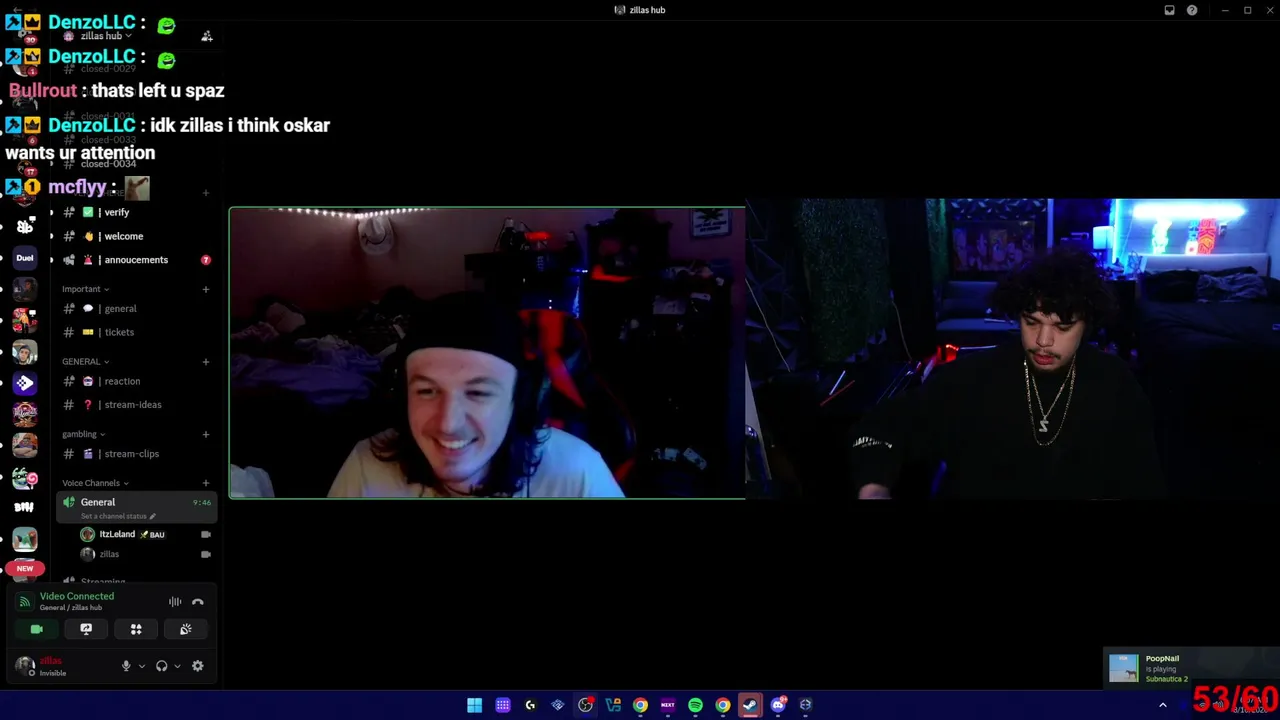Open the tickets channel
Viewport: 1280px width, 720px height.
point(134,332)
